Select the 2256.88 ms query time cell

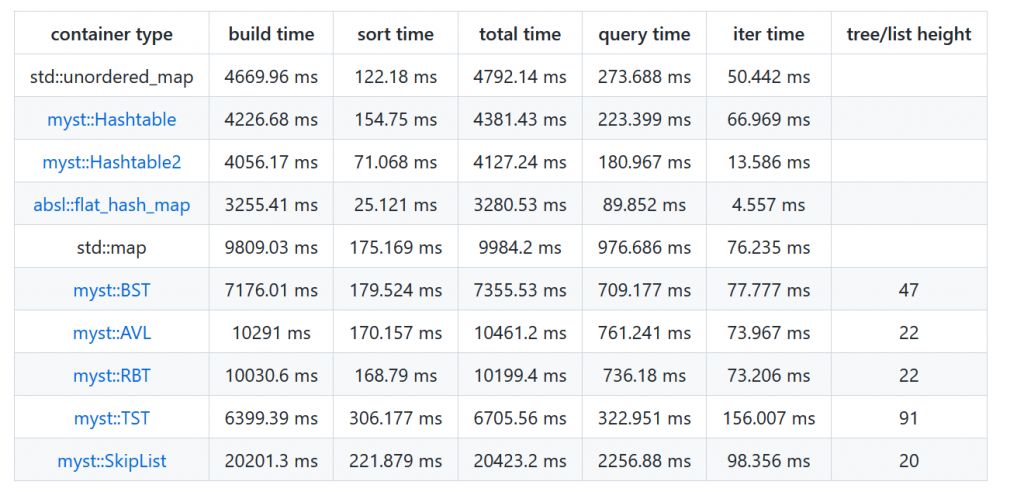tap(644, 461)
